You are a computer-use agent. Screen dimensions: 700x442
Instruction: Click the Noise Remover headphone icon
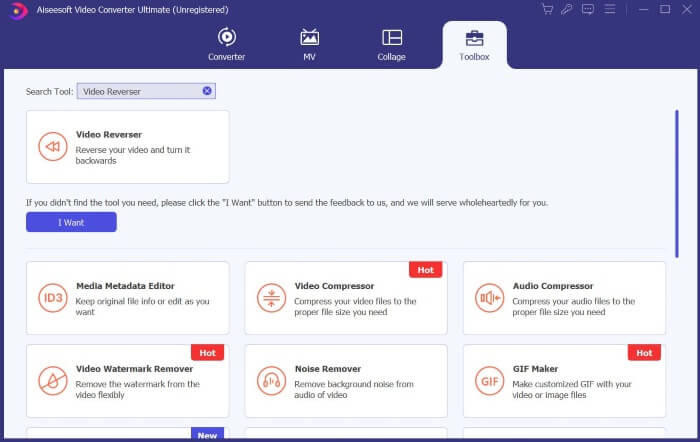(271, 381)
